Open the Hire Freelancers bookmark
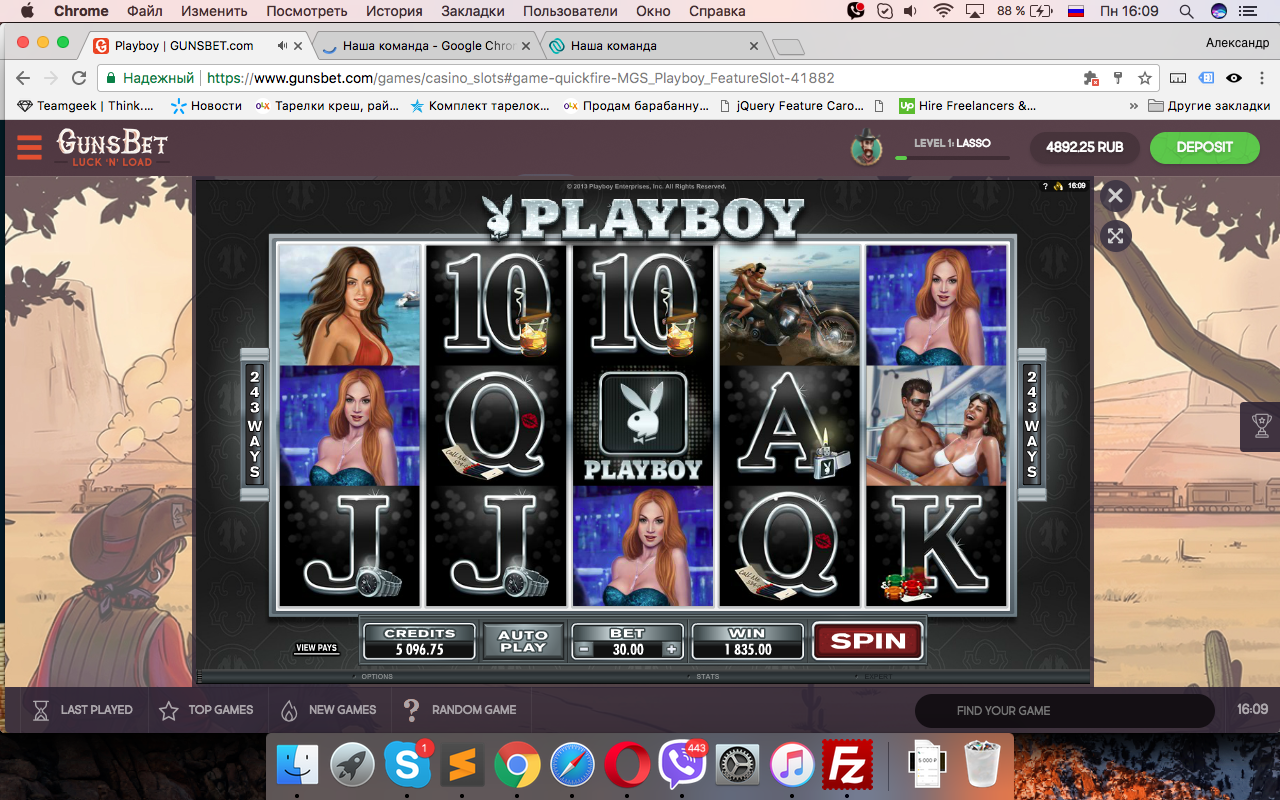1280x800 pixels. [x=968, y=106]
